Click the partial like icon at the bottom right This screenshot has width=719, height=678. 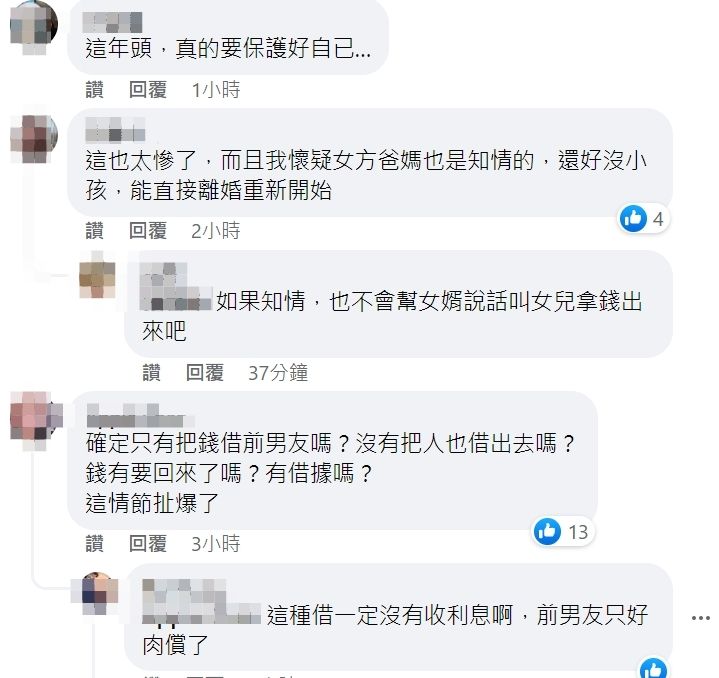pos(653,668)
